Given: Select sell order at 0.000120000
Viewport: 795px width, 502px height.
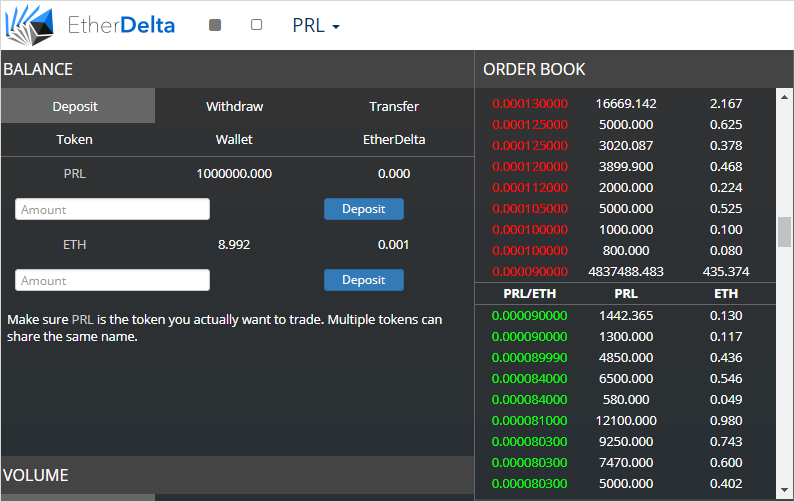Looking at the screenshot, I should [x=625, y=166].
